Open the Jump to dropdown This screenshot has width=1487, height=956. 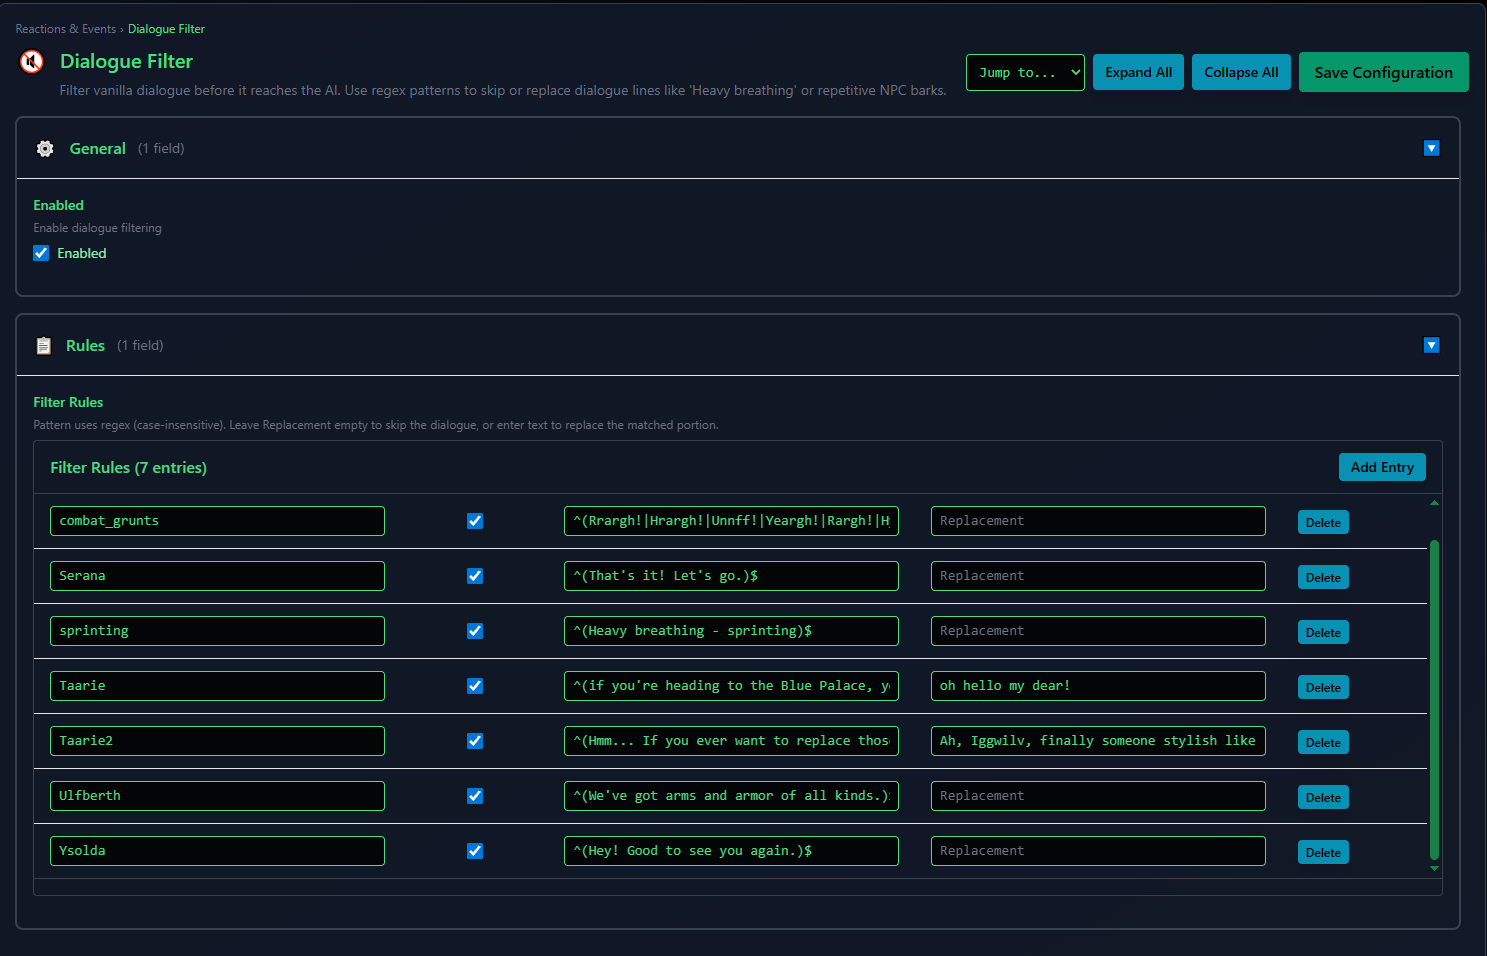[x=1024, y=73]
